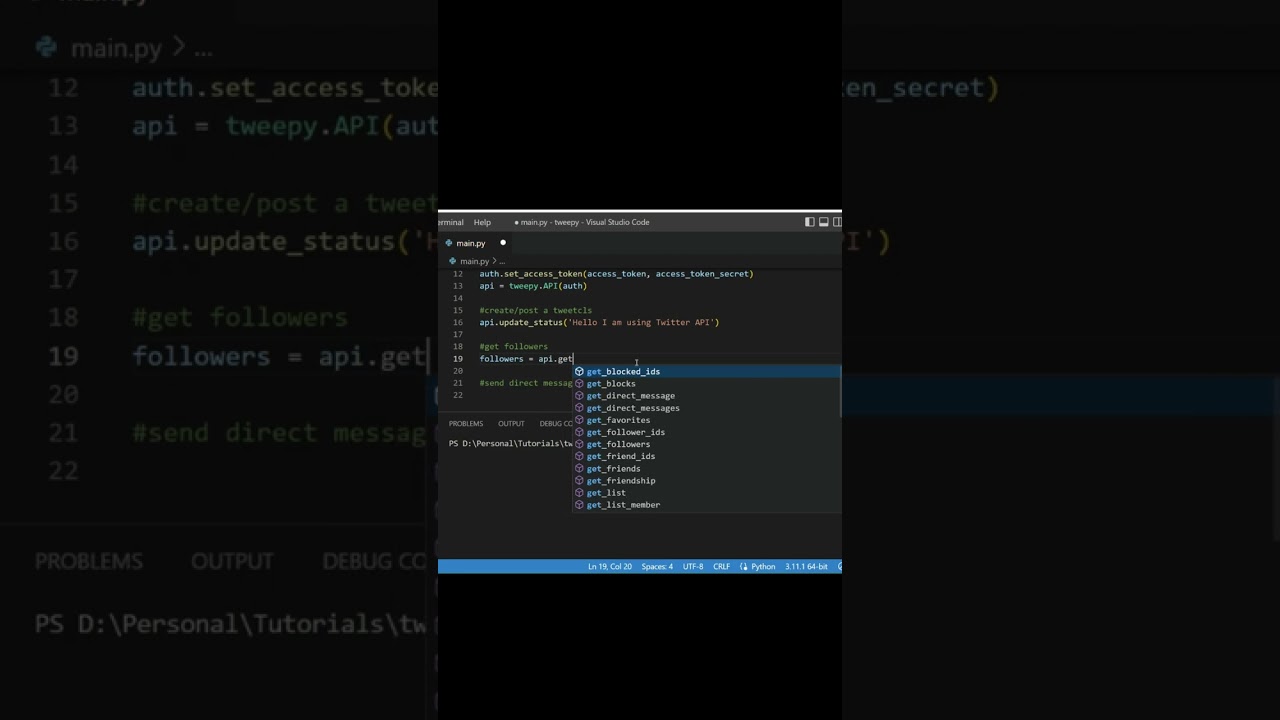This screenshot has width=1280, height=720.
Task: Toggle panel layout icon in title bar
Action: coord(824,222)
